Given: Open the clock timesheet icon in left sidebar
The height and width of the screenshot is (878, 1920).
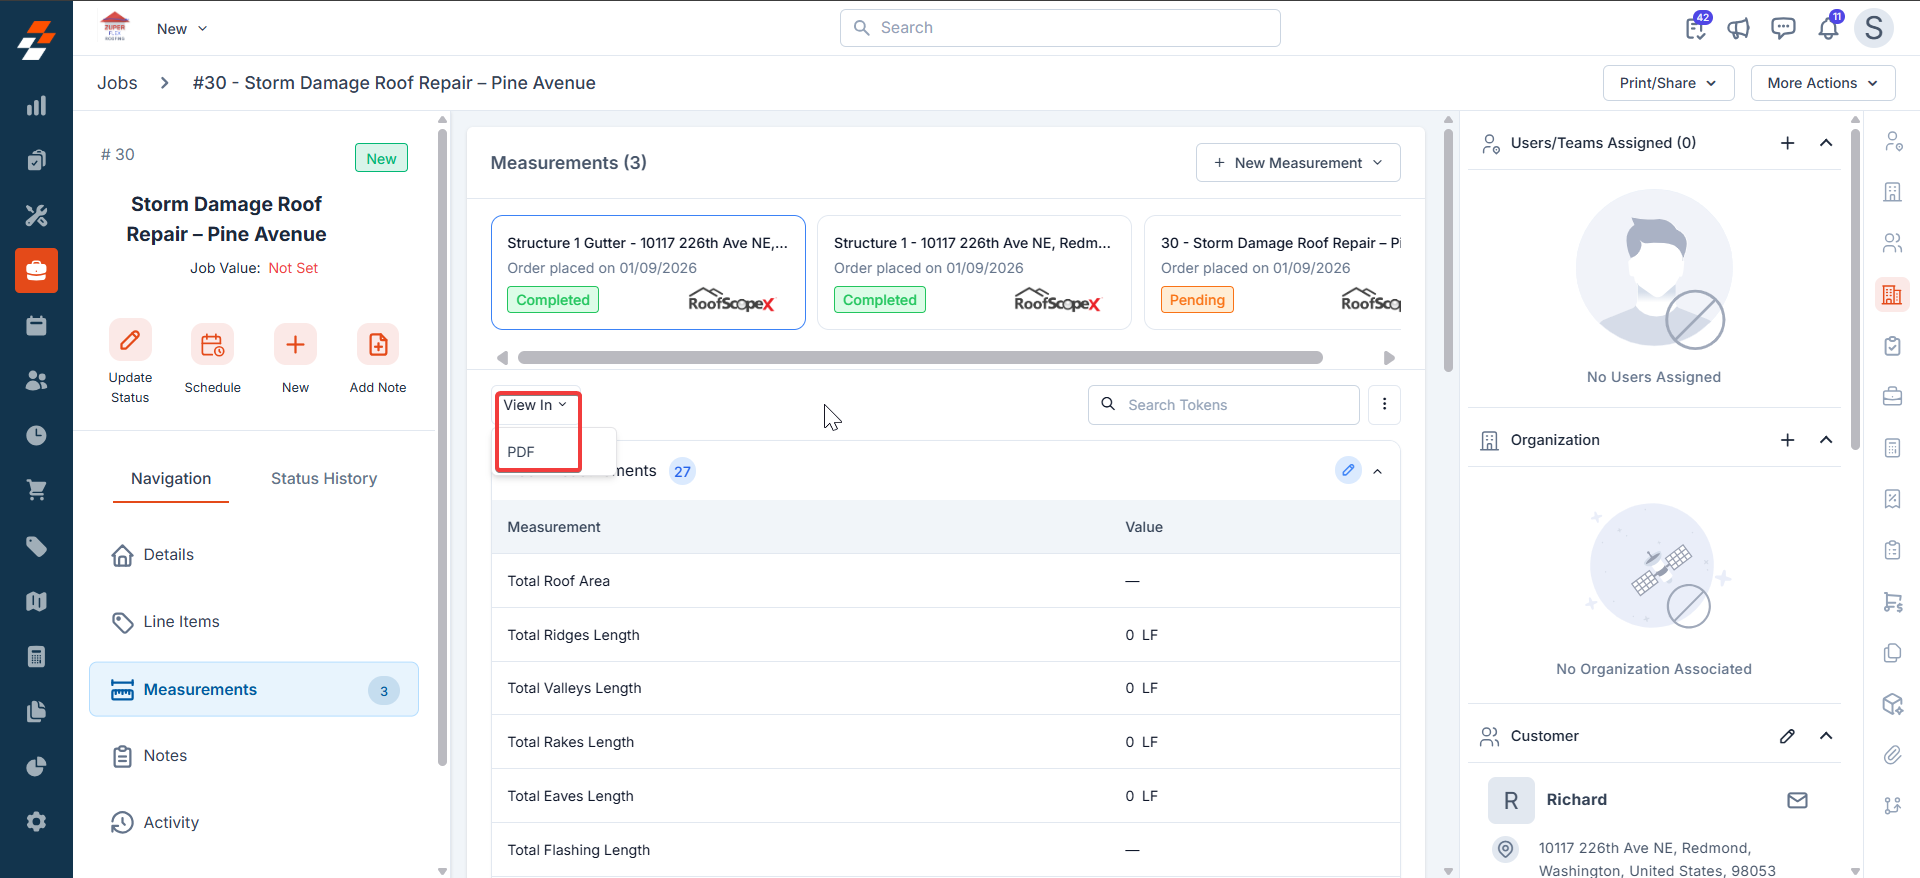Looking at the screenshot, I should pos(36,435).
